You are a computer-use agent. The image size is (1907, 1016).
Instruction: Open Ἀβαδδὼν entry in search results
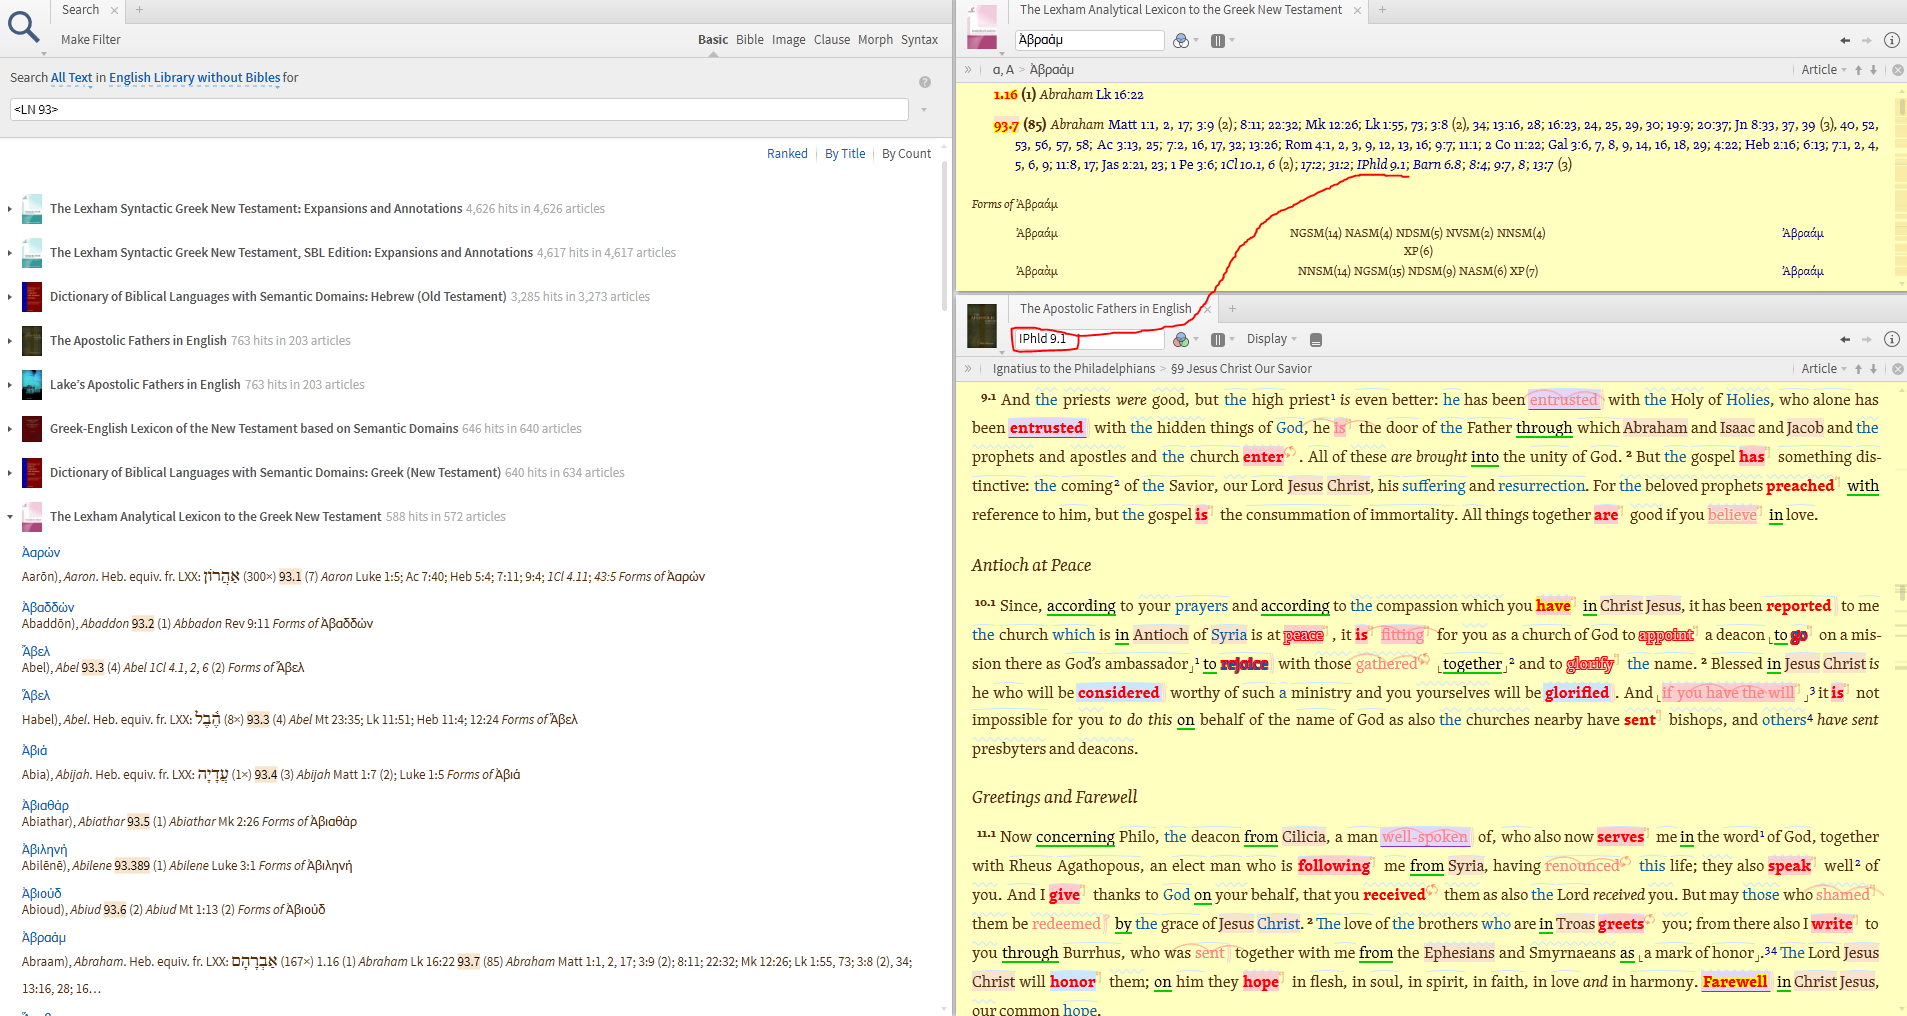coord(48,608)
